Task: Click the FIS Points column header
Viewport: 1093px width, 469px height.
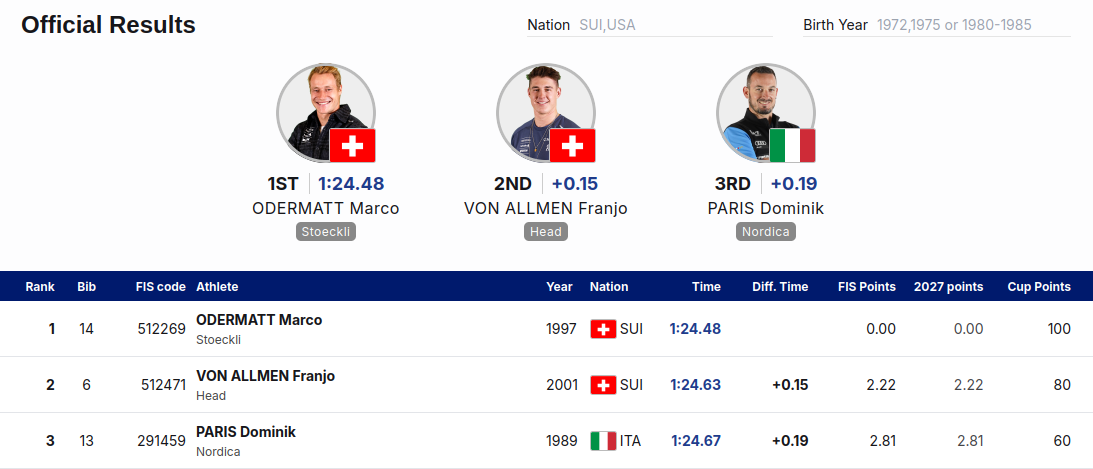Action: (x=866, y=286)
